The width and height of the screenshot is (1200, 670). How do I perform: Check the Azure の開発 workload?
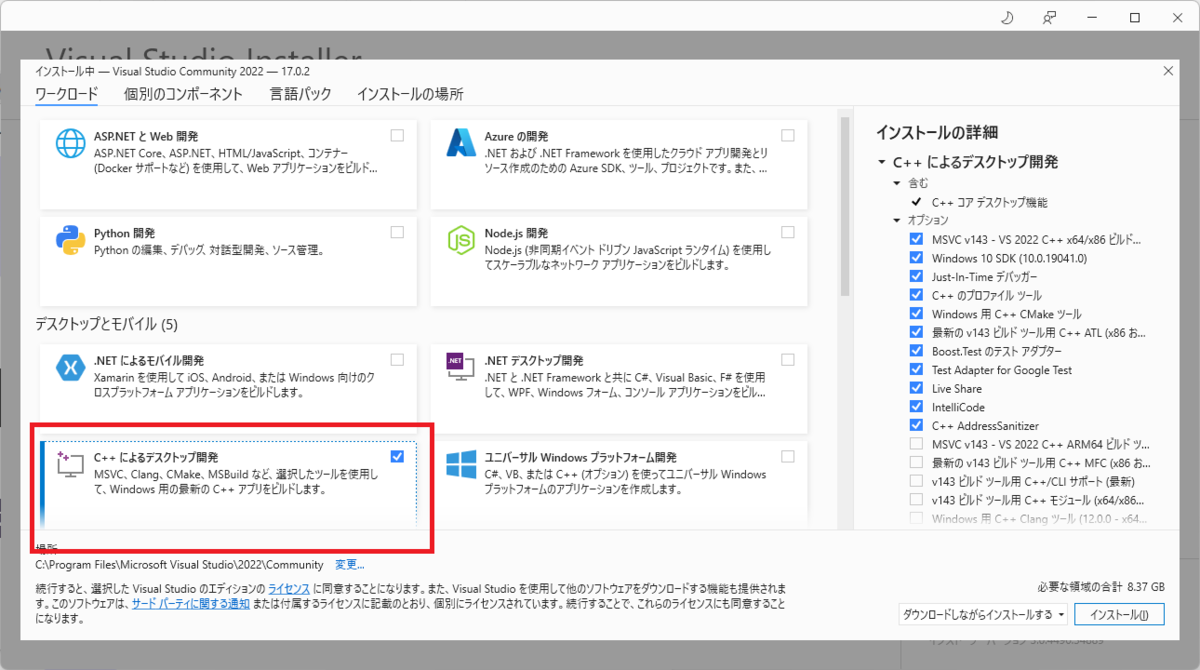click(788, 135)
